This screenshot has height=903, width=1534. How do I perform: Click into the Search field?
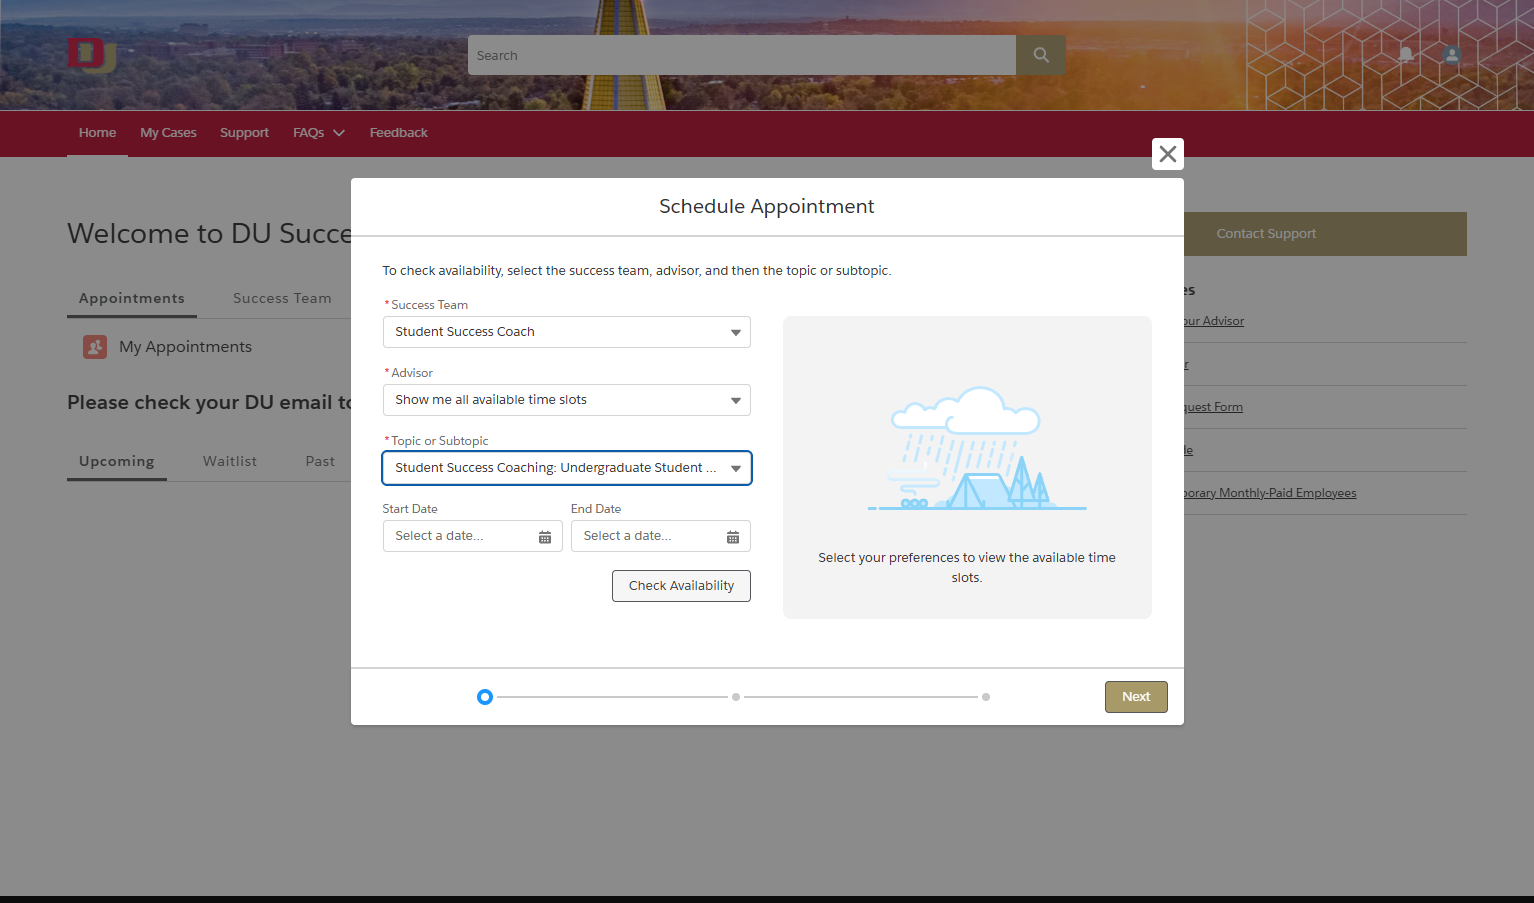tap(742, 55)
